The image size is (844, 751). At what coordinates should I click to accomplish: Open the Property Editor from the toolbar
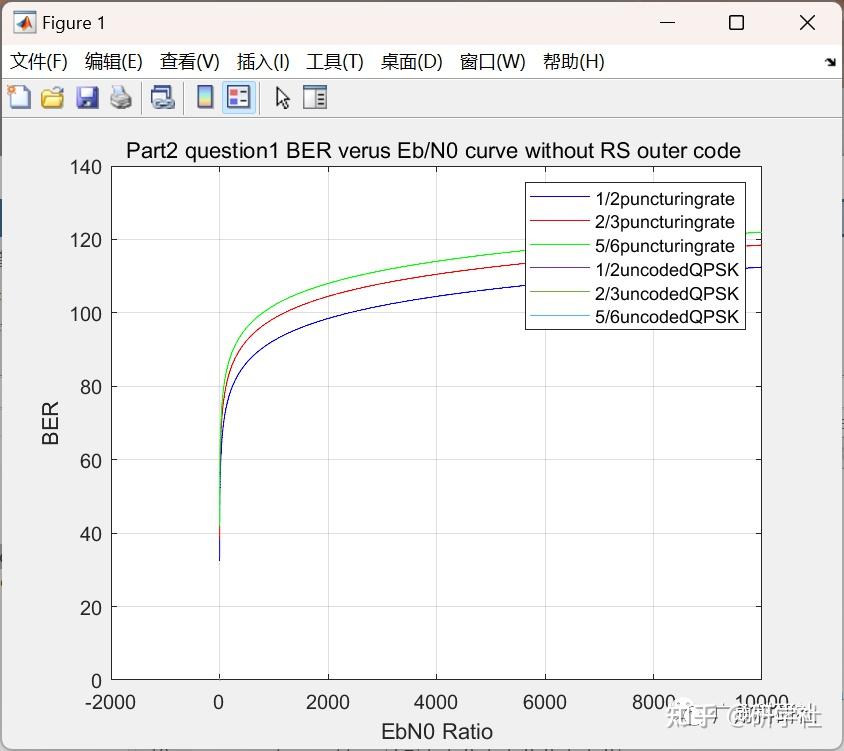point(317,97)
